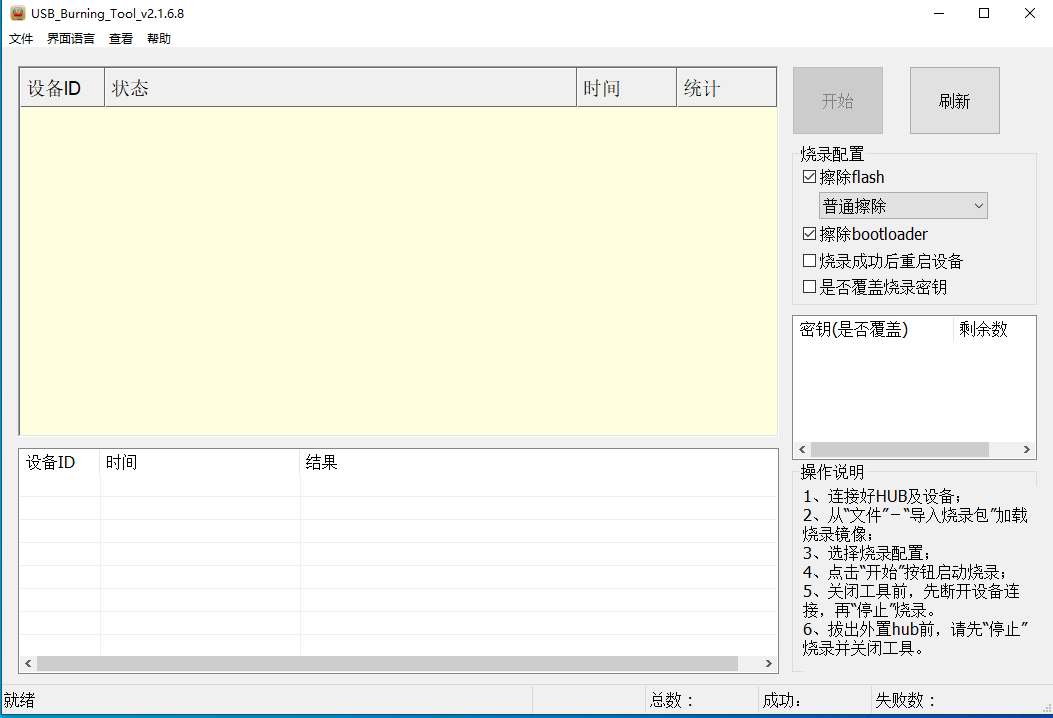Click the 刷新 refresh button
Screen dimensions: 1053x718
pos(954,100)
